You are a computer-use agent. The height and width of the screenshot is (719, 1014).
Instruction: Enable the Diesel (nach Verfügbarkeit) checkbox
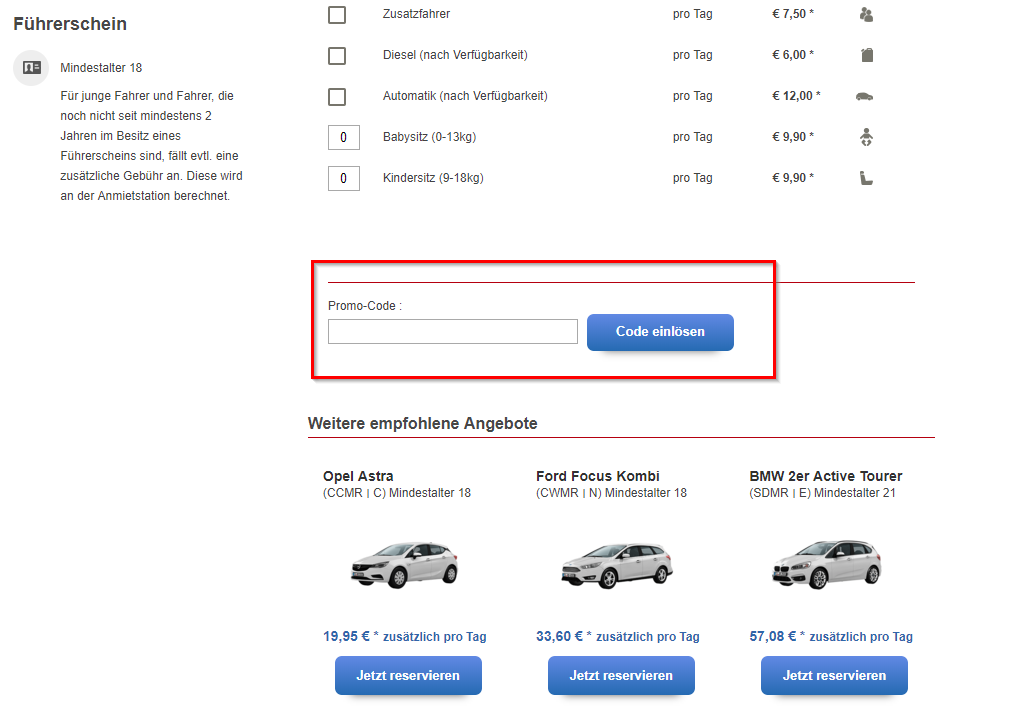point(337,56)
